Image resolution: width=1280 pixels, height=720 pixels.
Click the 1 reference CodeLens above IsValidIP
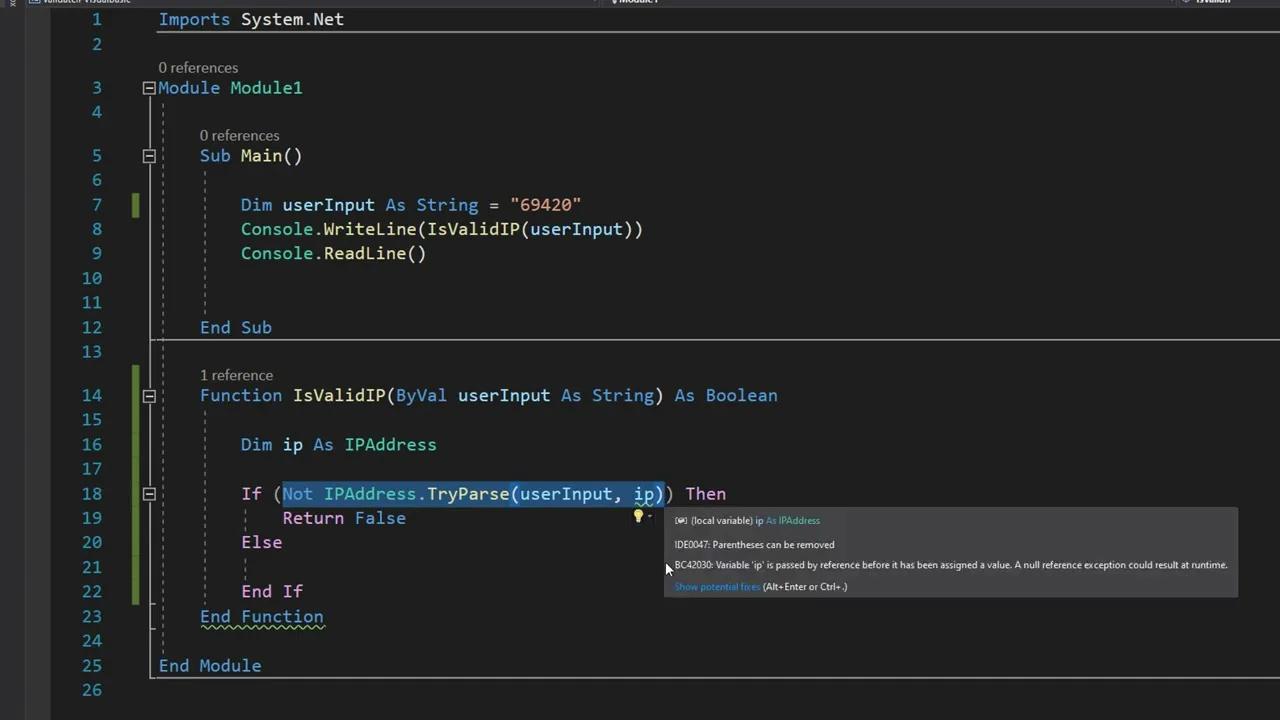236,375
